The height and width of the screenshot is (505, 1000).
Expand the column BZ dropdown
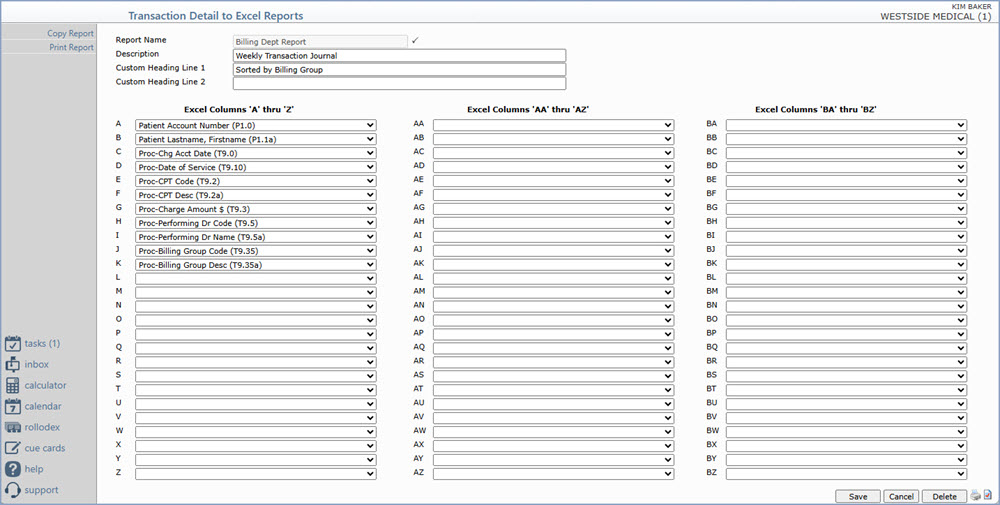[x=846, y=474]
